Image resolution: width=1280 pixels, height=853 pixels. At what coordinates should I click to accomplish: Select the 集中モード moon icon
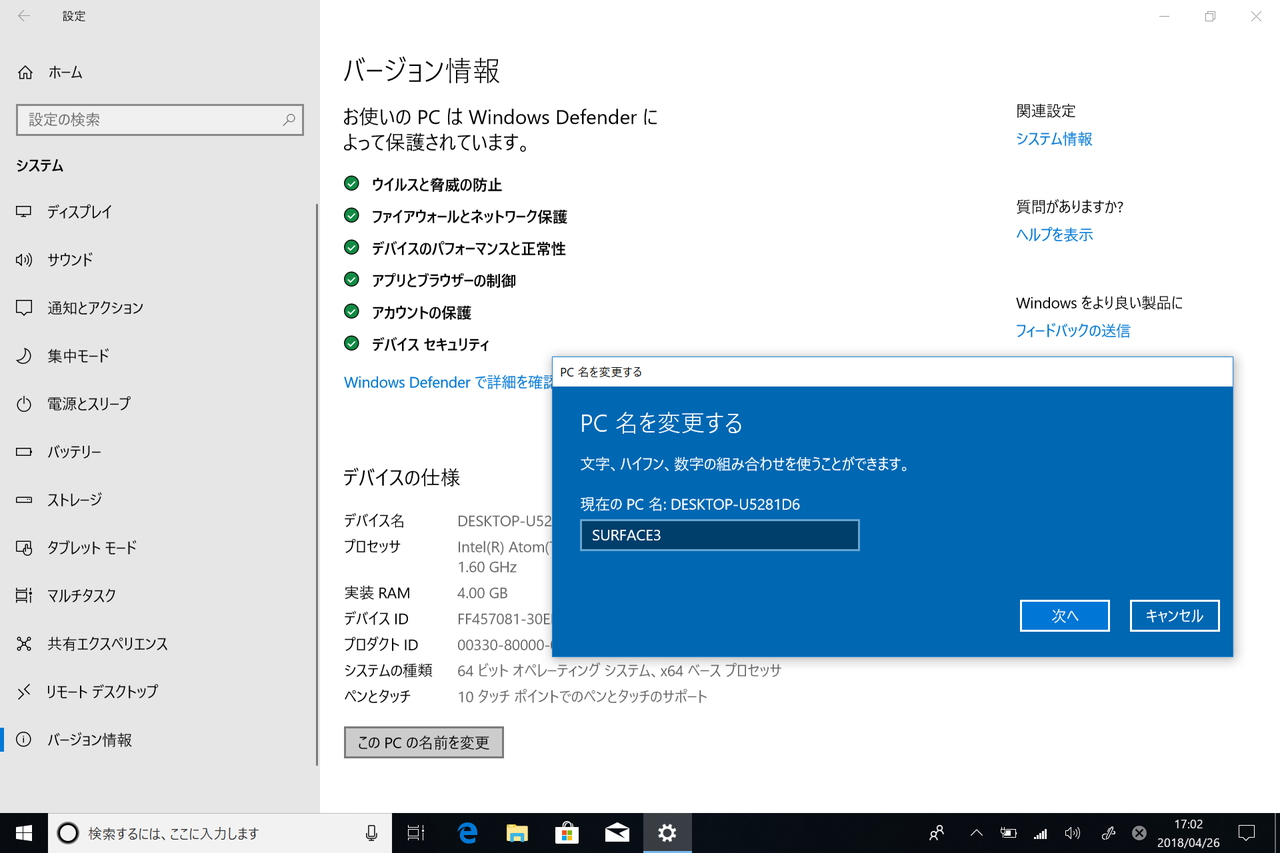pos(24,356)
